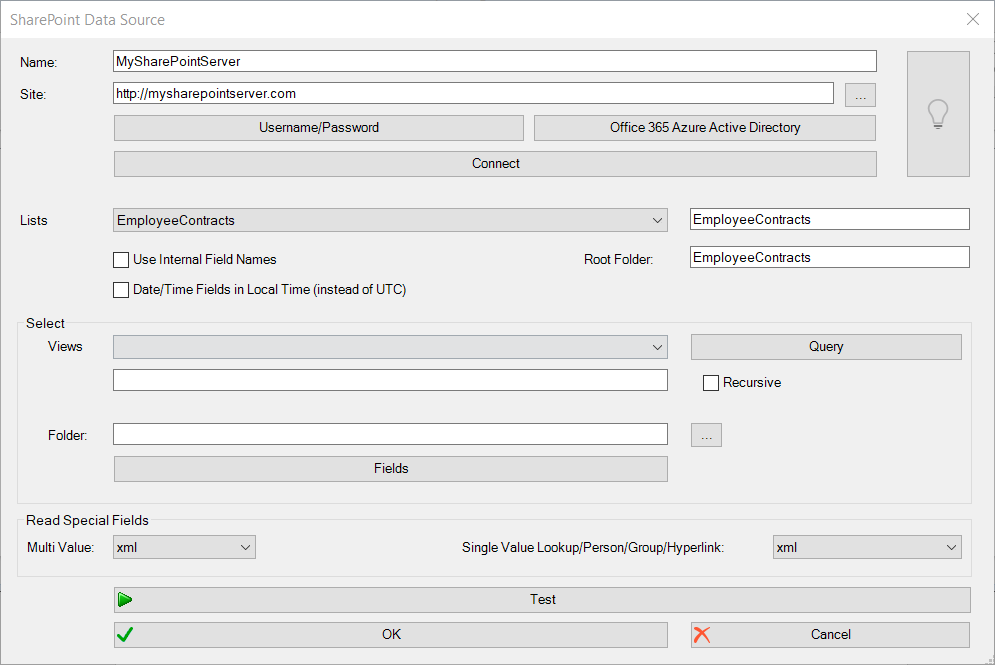This screenshot has height=665, width=995.
Task: Click the Root Folder input field
Action: 830,258
